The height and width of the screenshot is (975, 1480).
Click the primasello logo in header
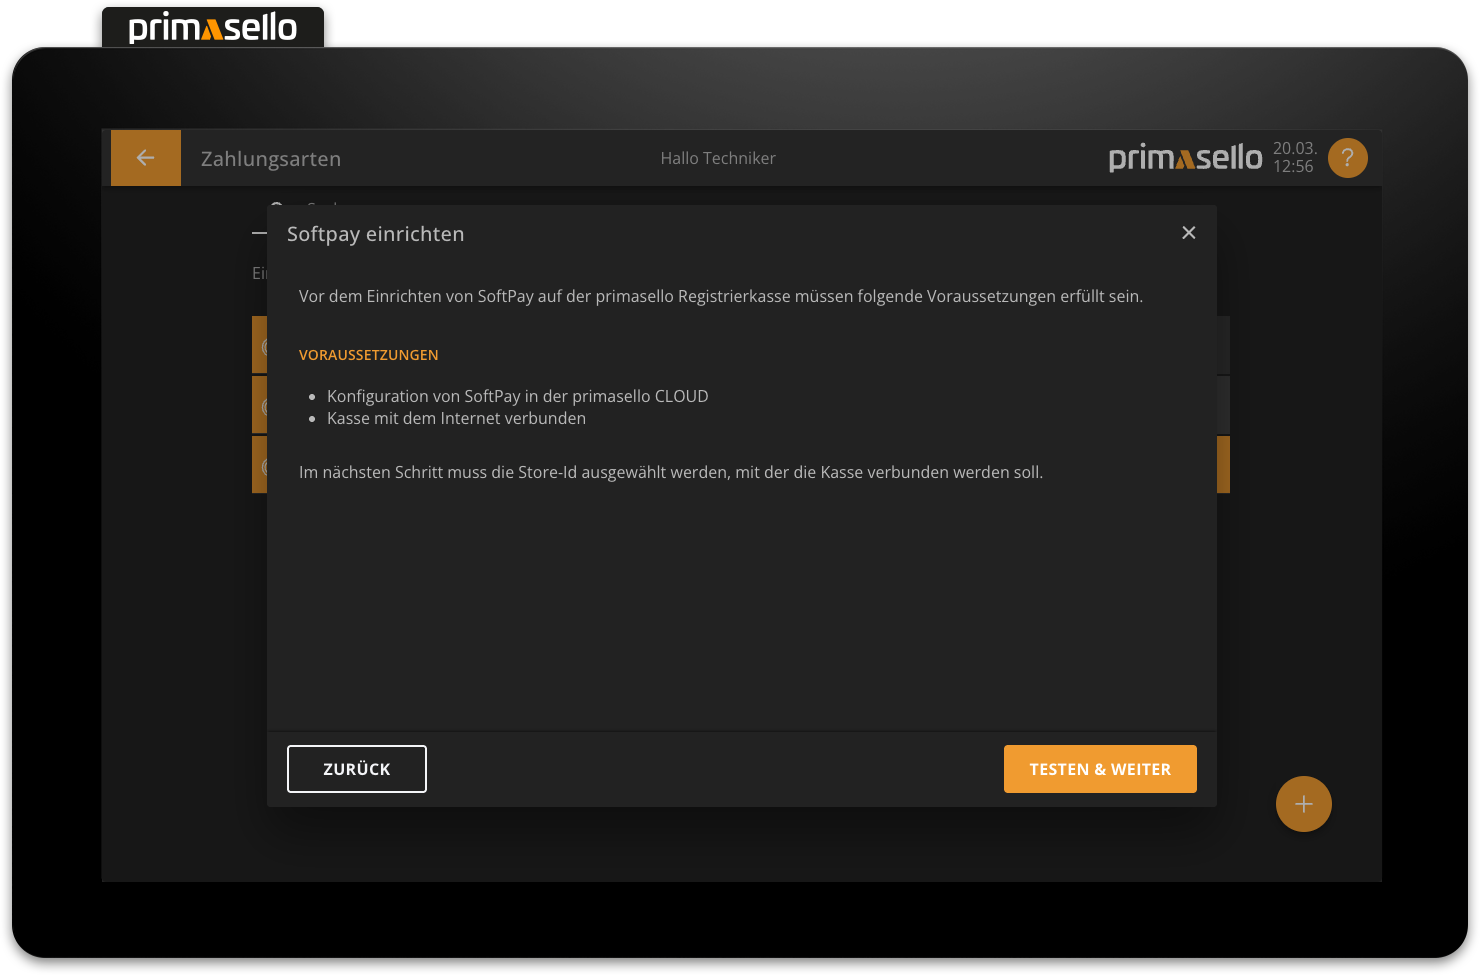[1185, 158]
